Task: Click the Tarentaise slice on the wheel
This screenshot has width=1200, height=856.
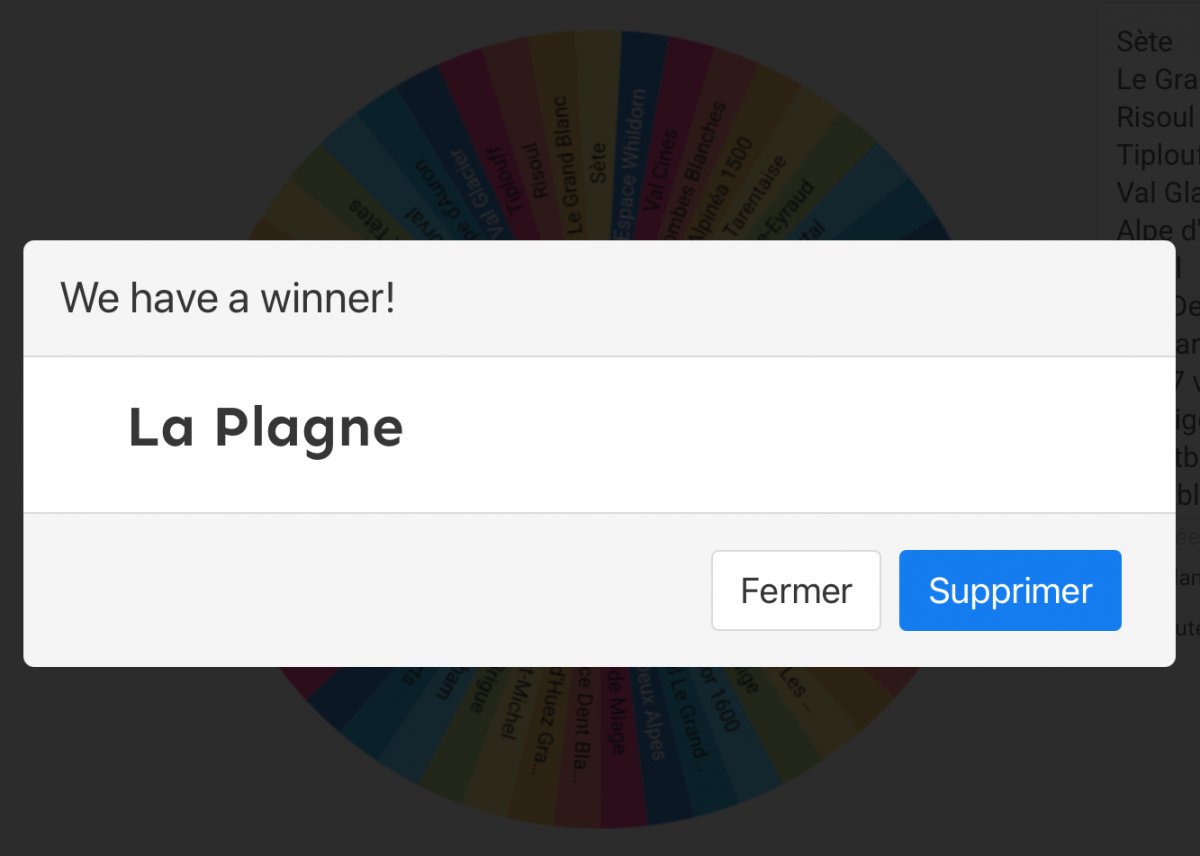Action: point(755,197)
